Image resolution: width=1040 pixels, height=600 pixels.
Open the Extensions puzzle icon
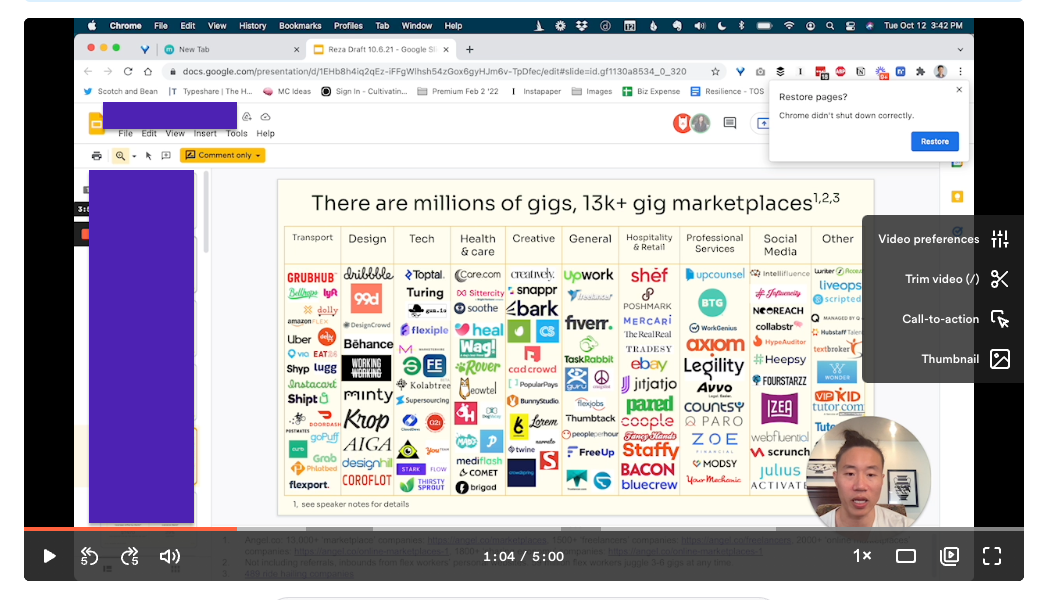pos(920,71)
